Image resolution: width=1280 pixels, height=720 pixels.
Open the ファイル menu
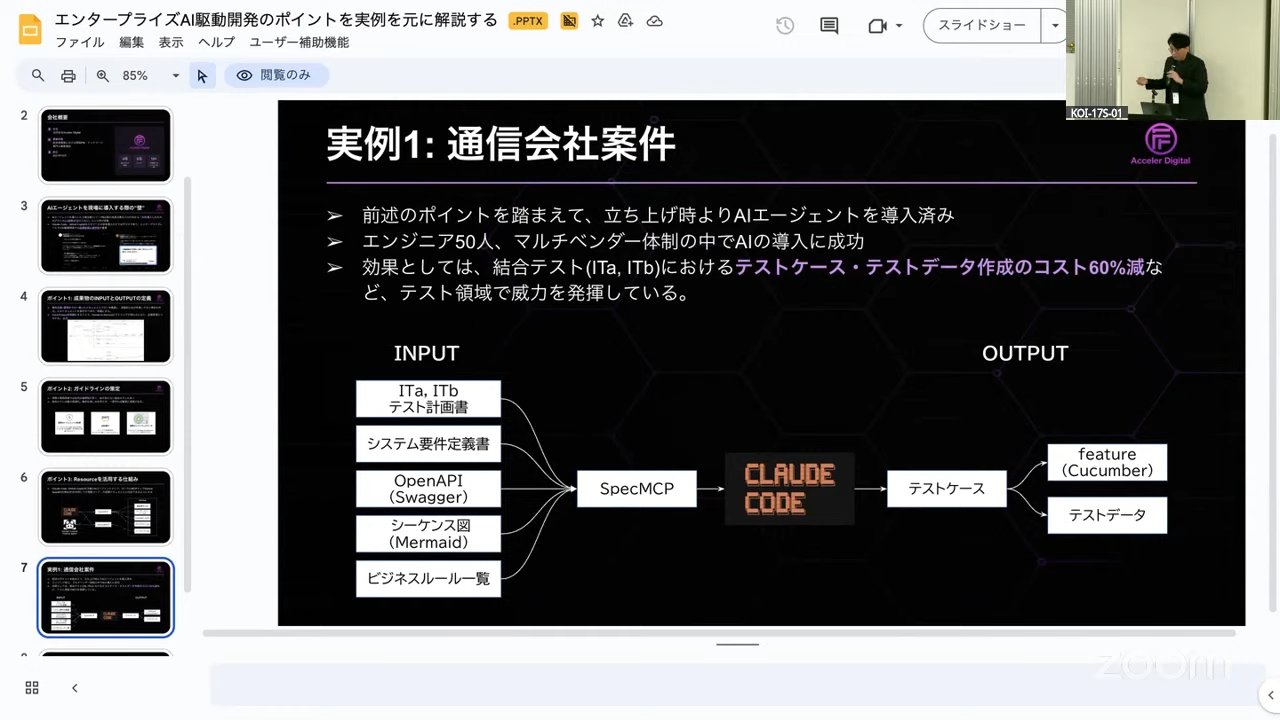pos(79,42)
